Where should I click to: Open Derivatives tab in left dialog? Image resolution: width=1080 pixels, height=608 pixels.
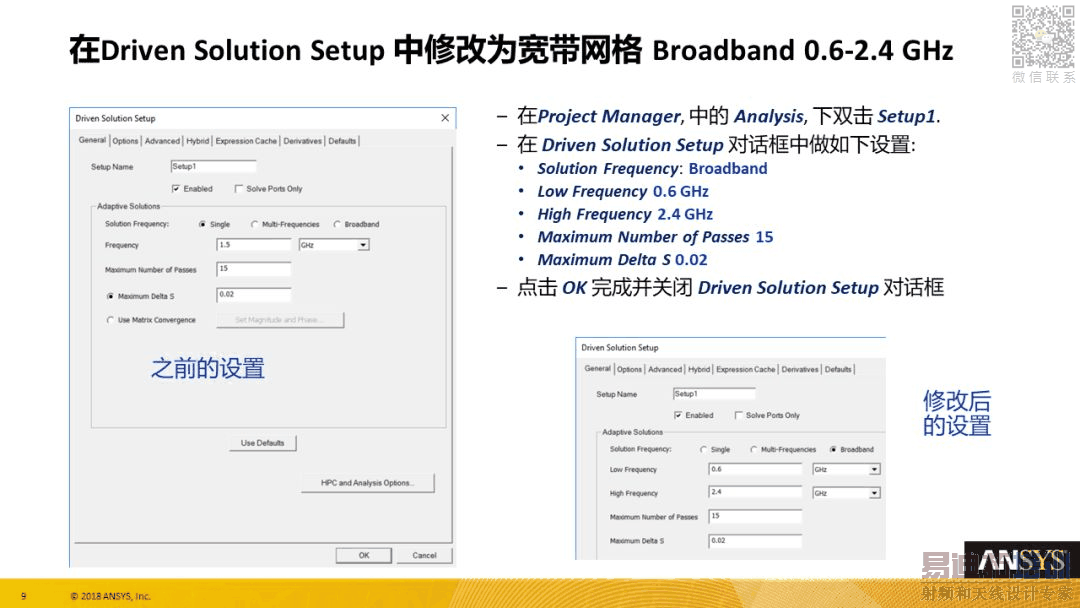[302, 141]
